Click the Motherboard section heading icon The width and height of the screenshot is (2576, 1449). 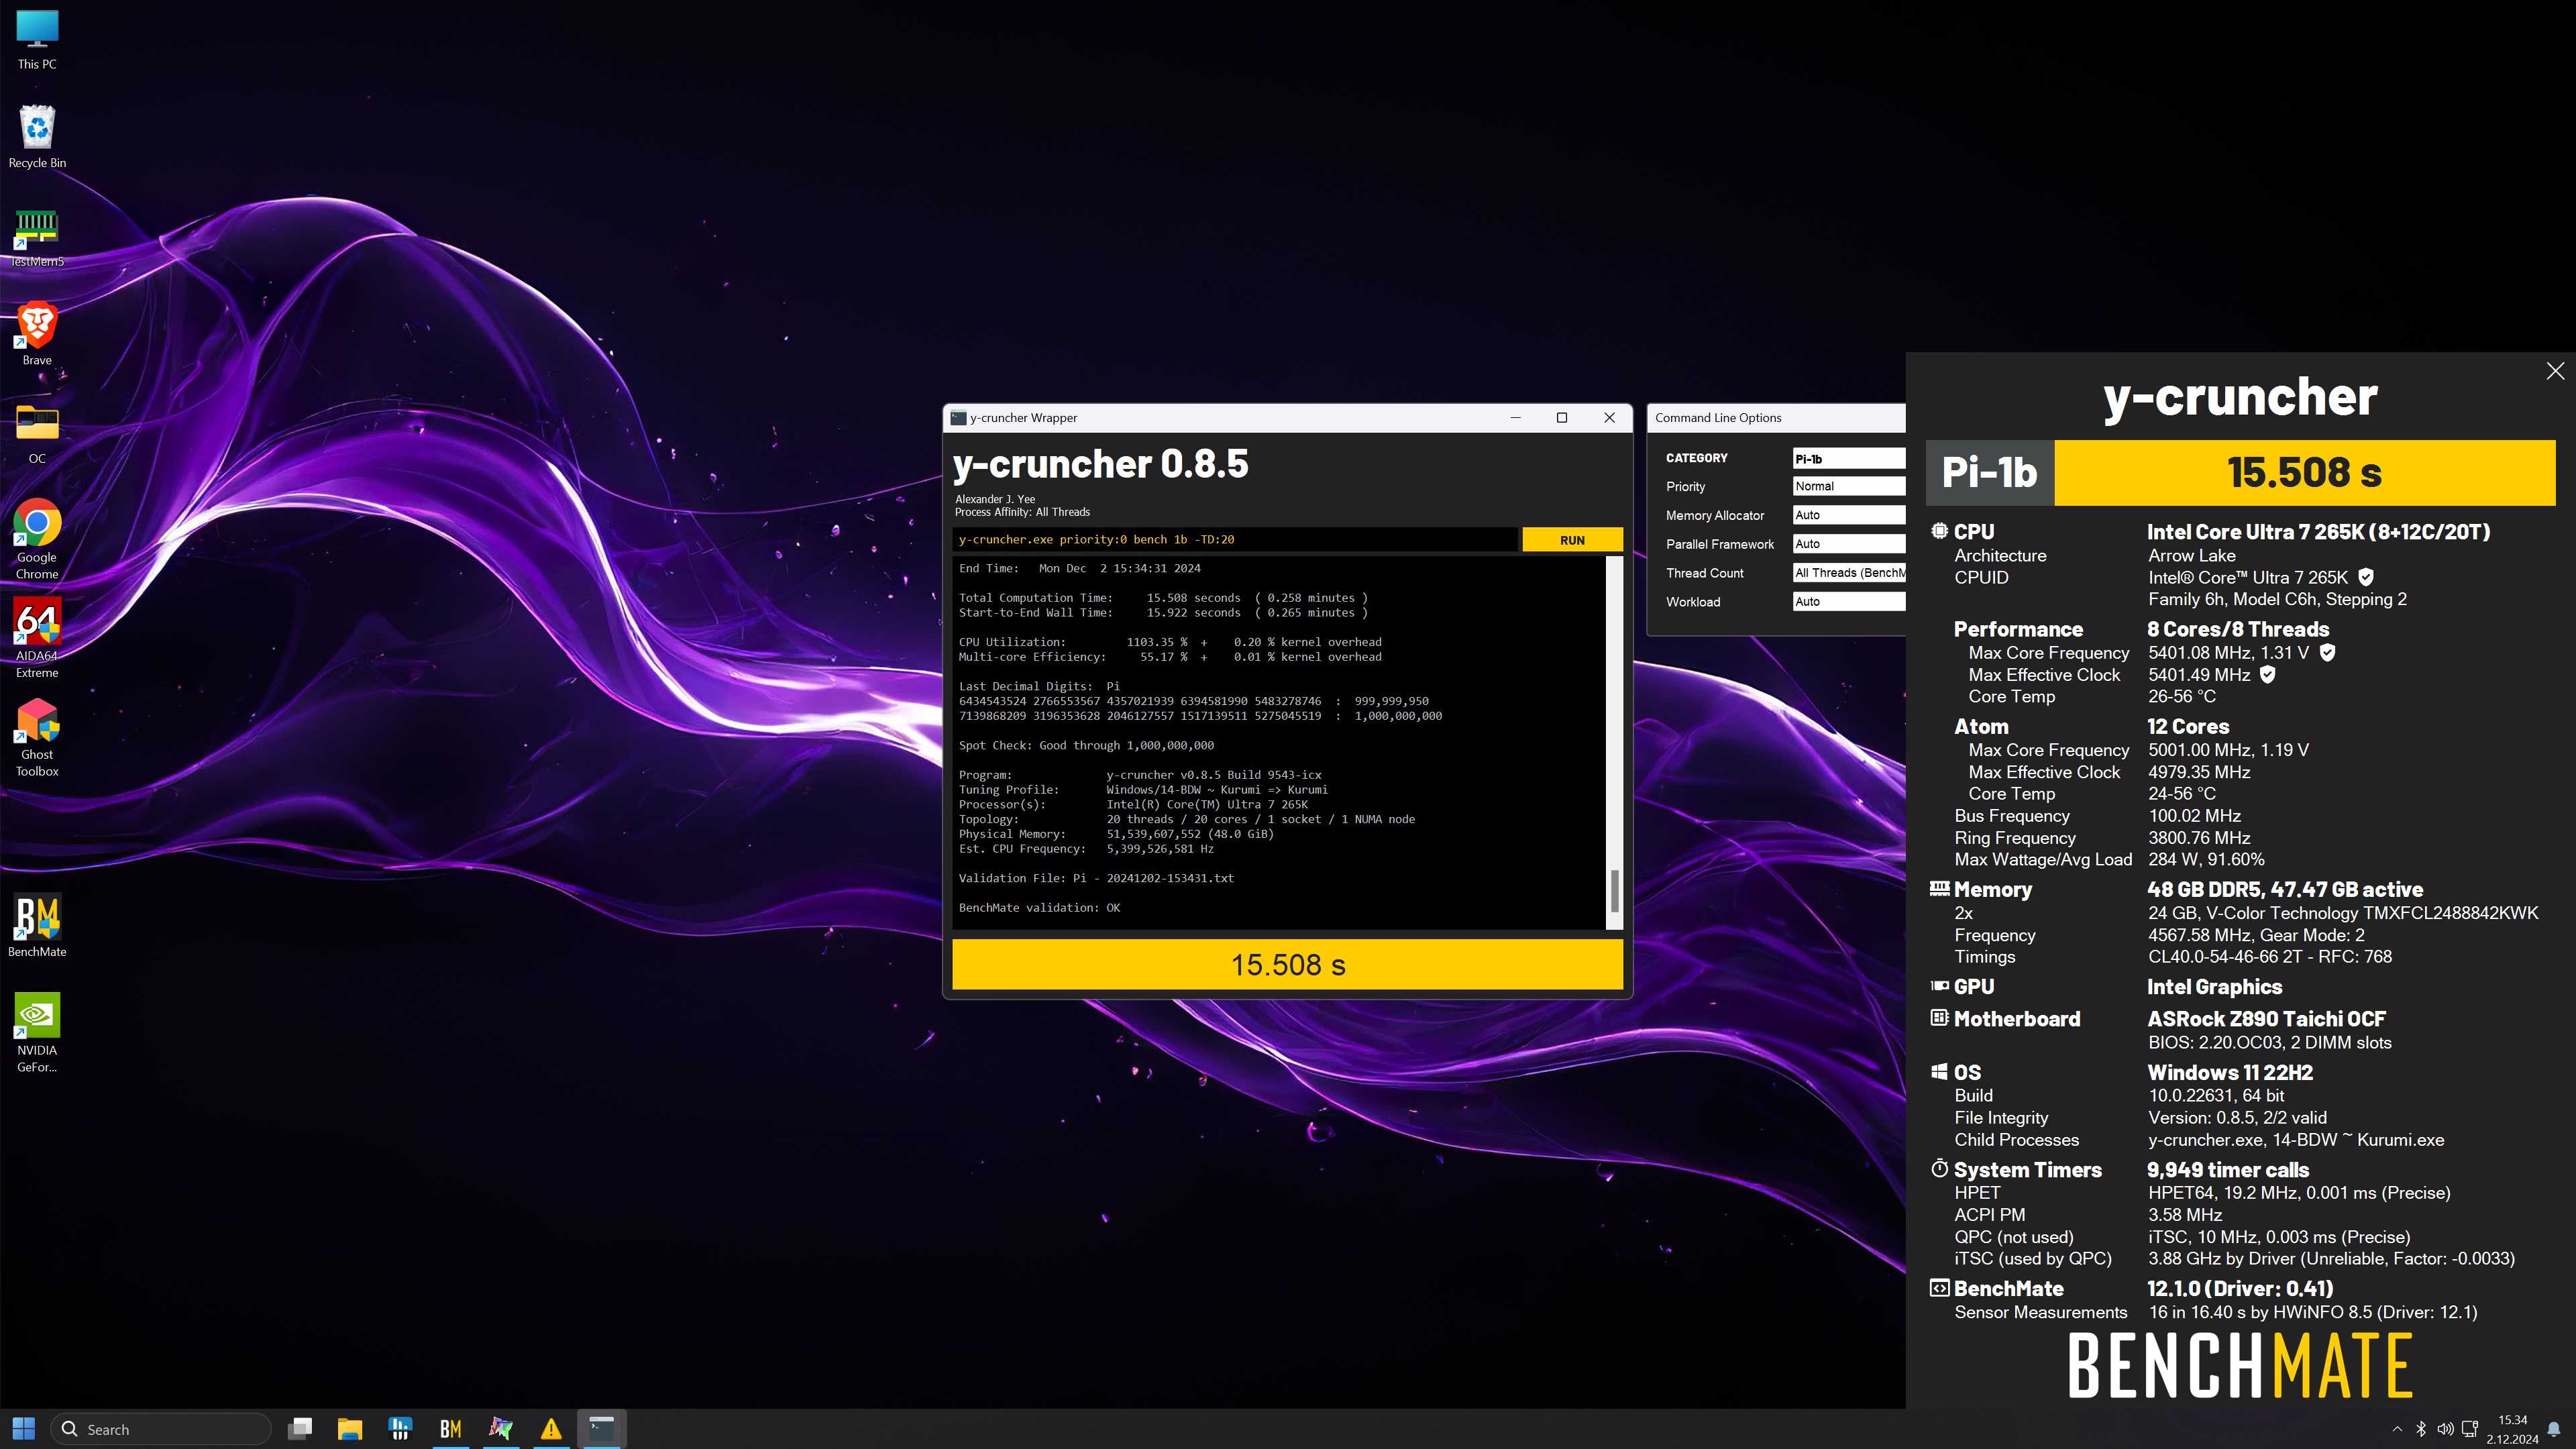(x=1939, y=1018)
